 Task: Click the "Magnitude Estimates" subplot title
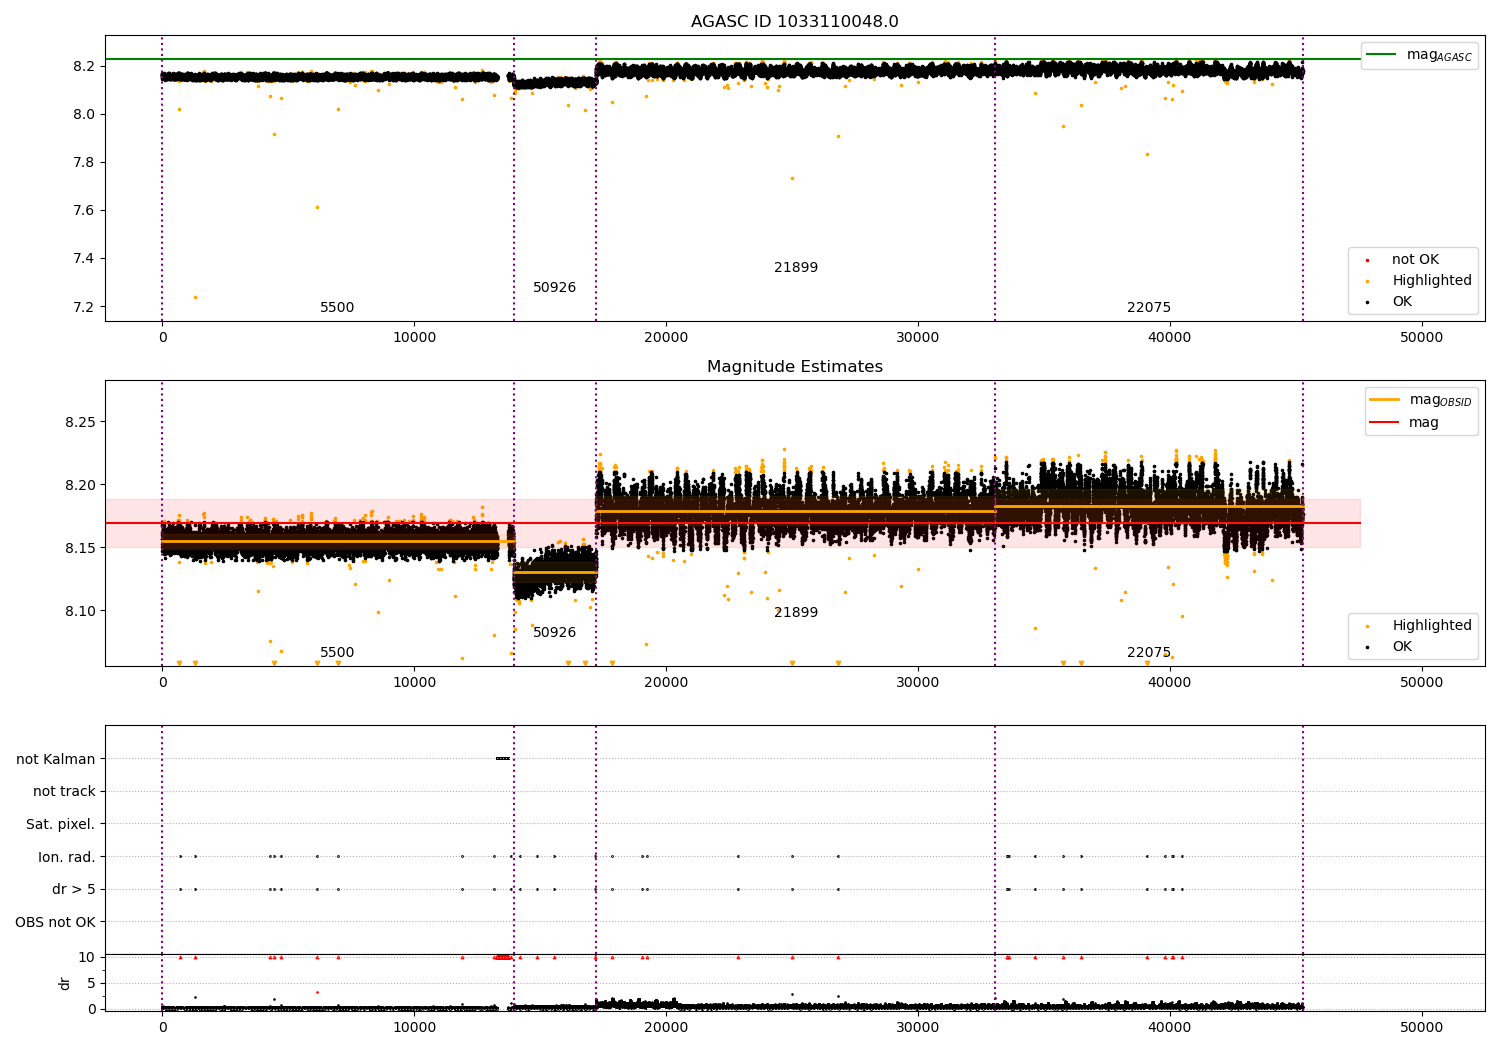pyautogui.click(x=794, y=367)
